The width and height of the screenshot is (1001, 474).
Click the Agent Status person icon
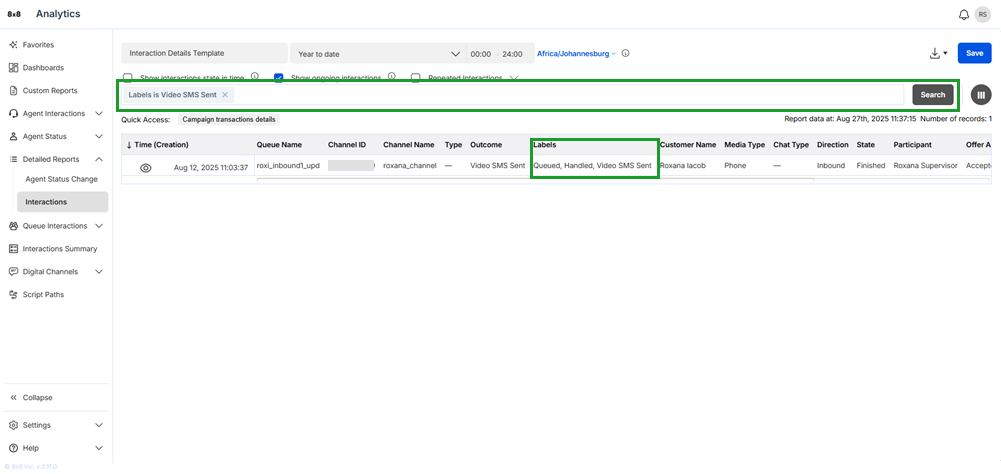(13, 137)
